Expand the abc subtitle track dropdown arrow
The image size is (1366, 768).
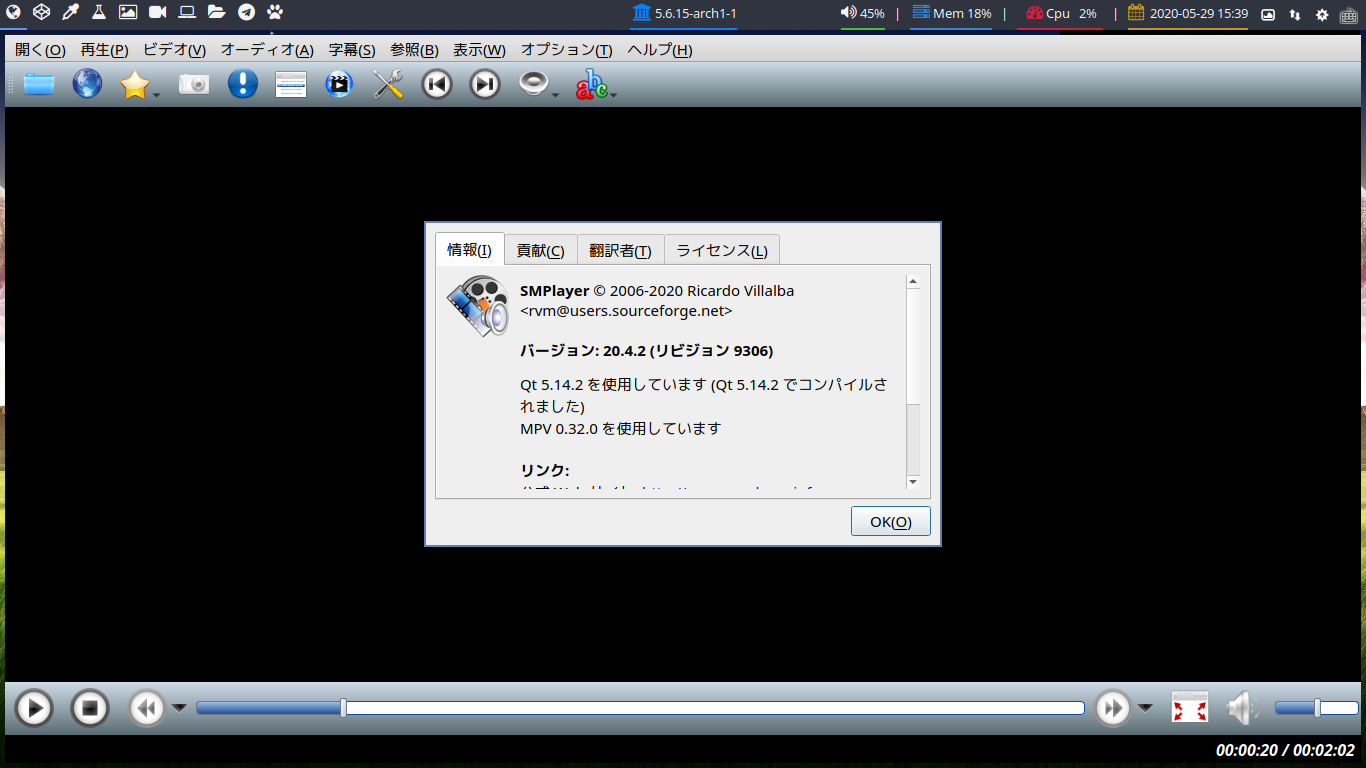click(613, 95)
